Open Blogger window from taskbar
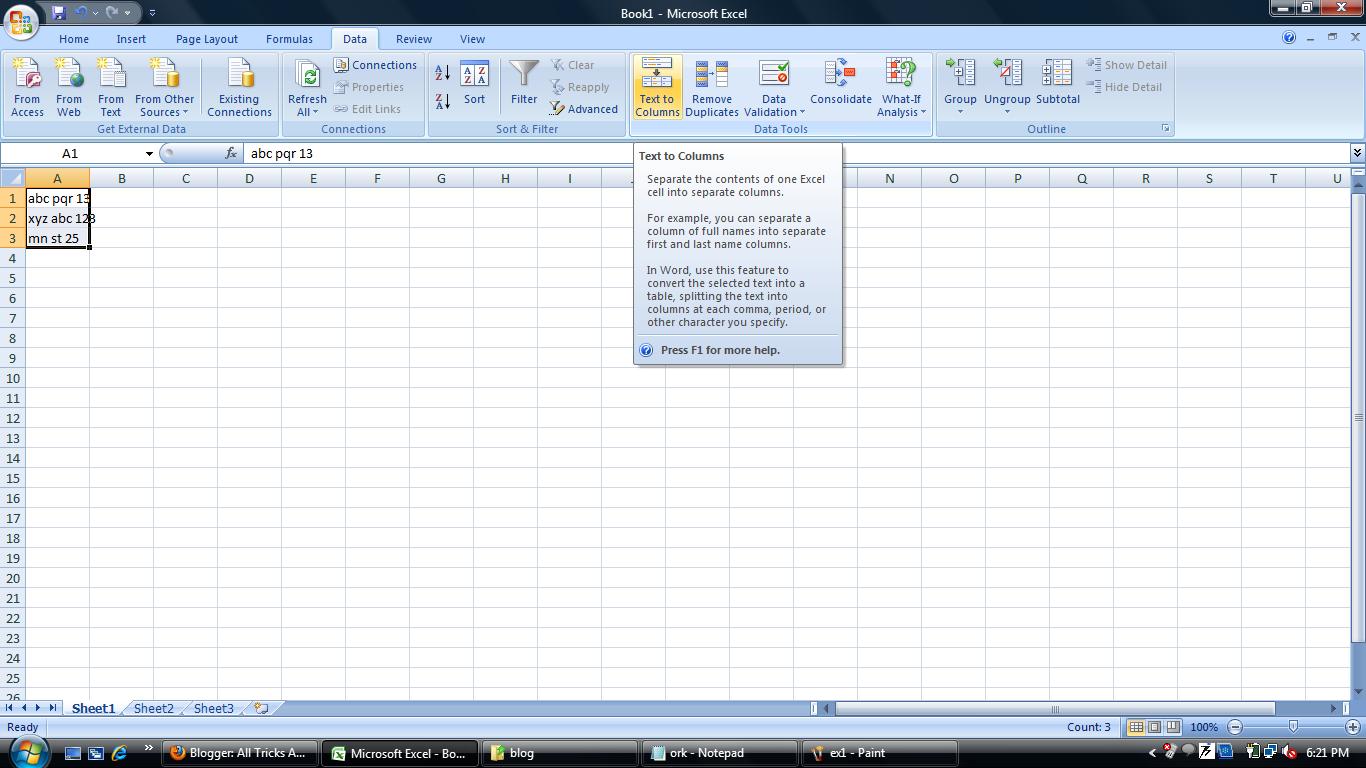Image resolution: width=1366 pixels, height=768 pixels. [x=239, y=753]
